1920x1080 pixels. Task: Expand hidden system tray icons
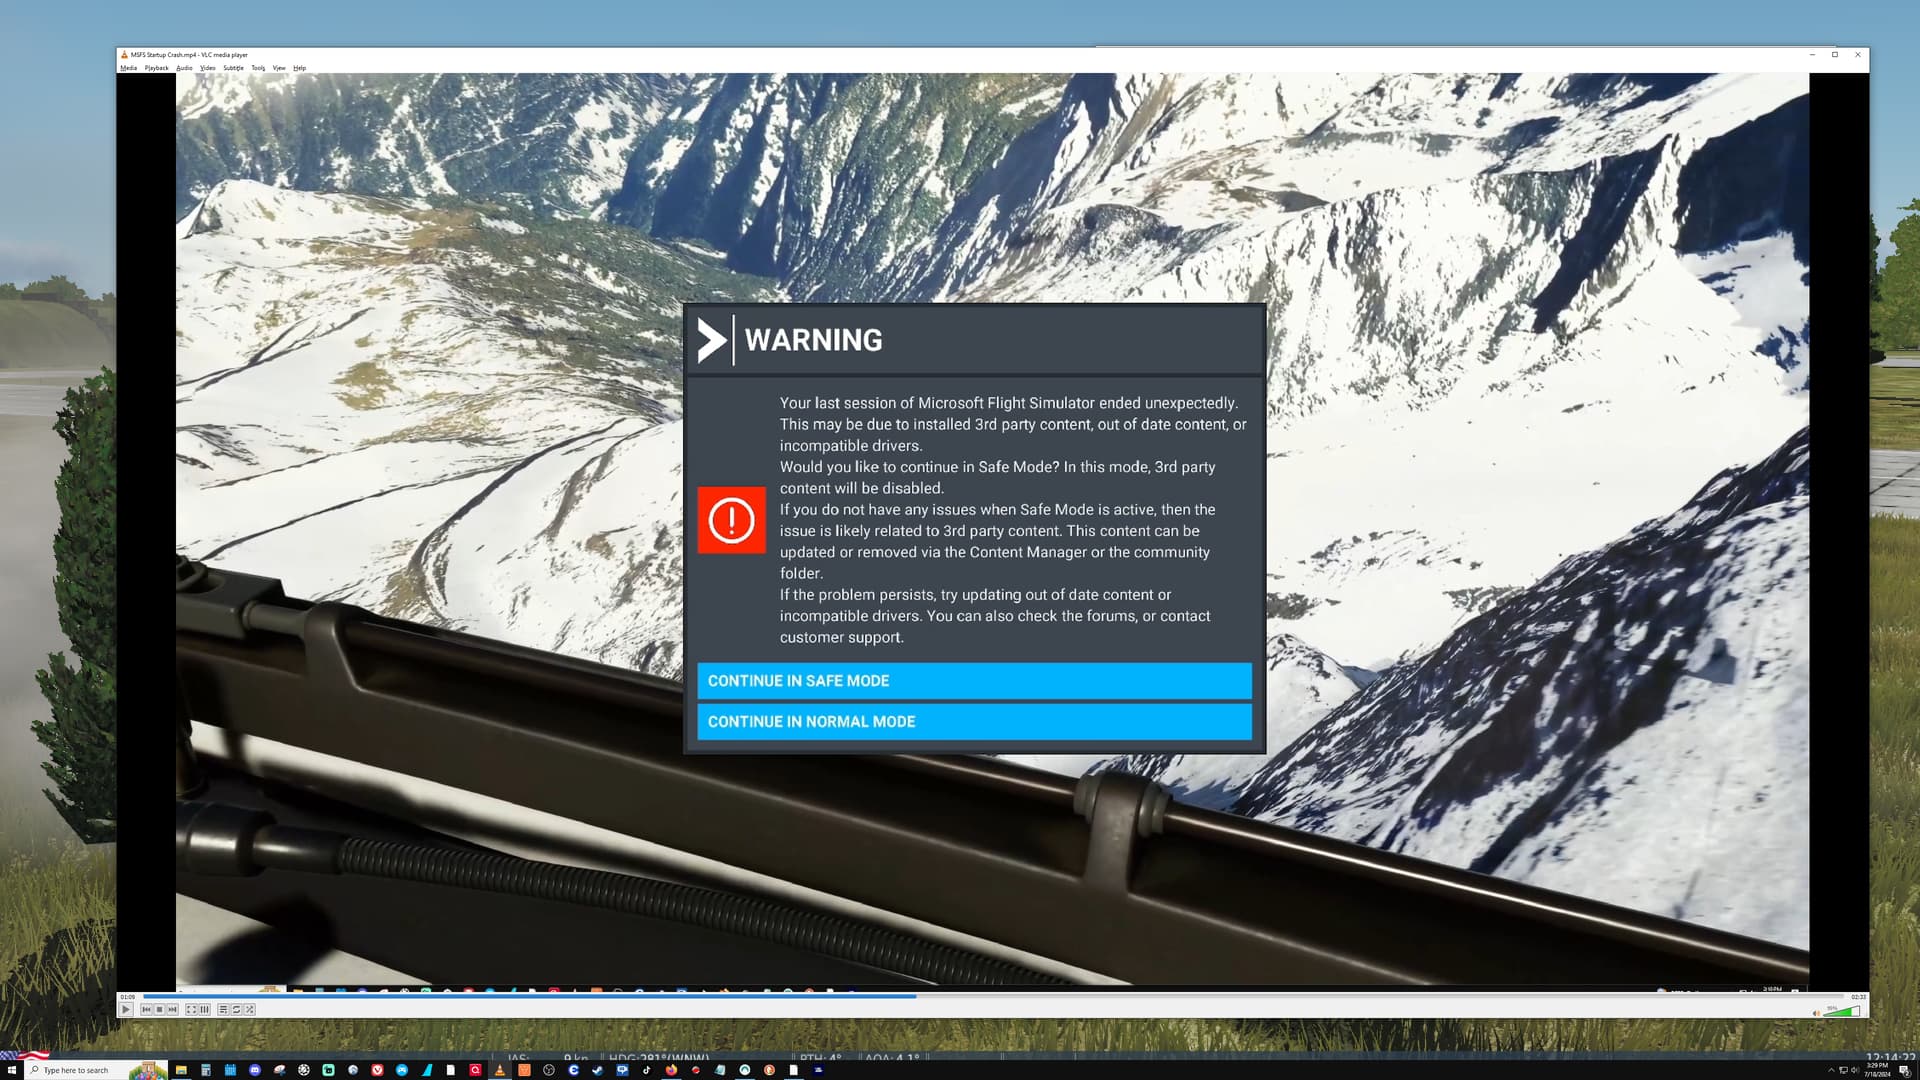click(1831, 1070)
